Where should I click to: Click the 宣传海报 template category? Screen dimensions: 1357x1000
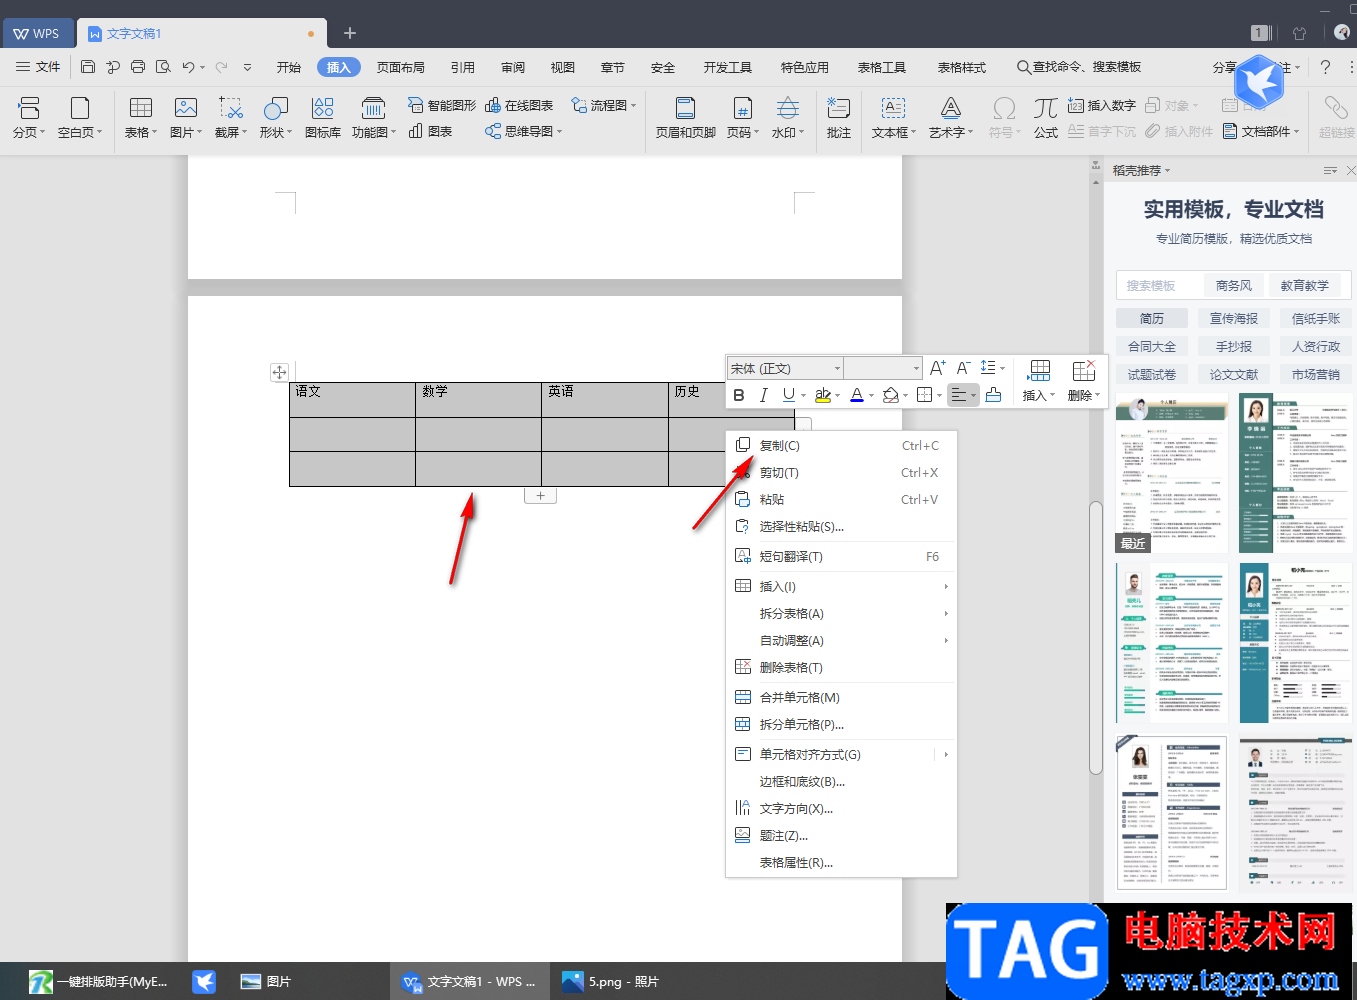[x=1234, y=318]
